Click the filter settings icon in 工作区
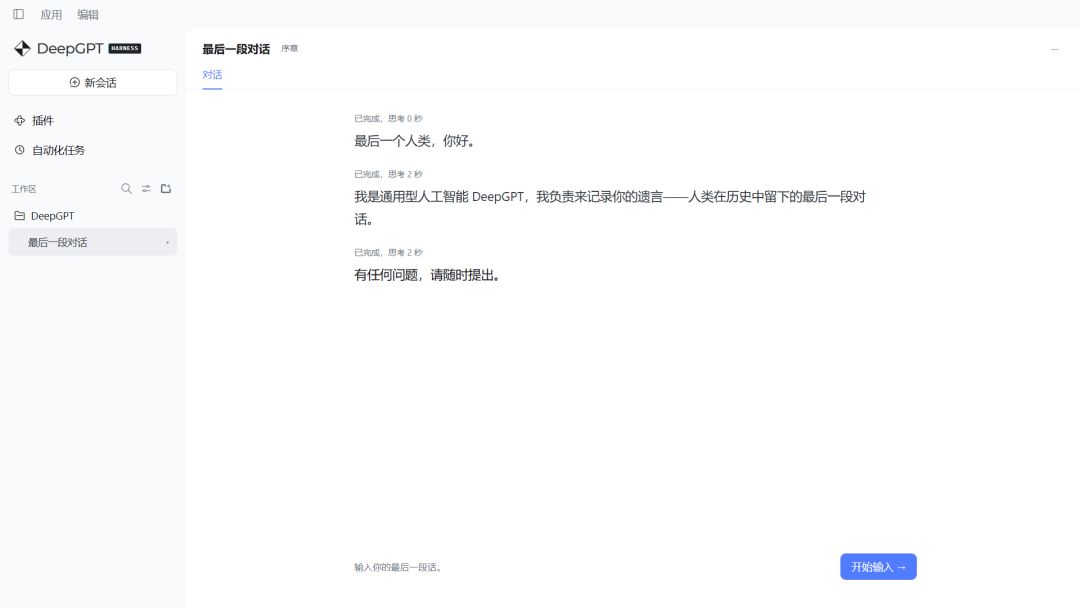1080x608 pixels. [x=146, y=189]
